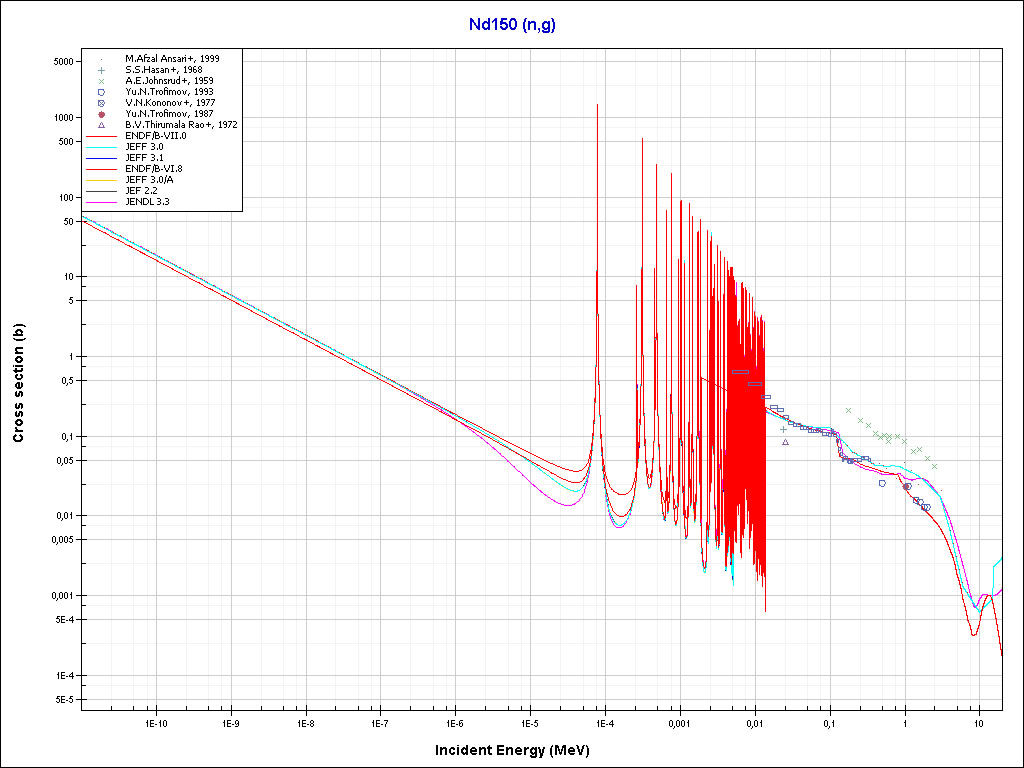Click the x marker beside A.E.Johnsrud+, 1959
Image resolution: width=1024 pixels, height=768 pixels.
coord(102,81)
